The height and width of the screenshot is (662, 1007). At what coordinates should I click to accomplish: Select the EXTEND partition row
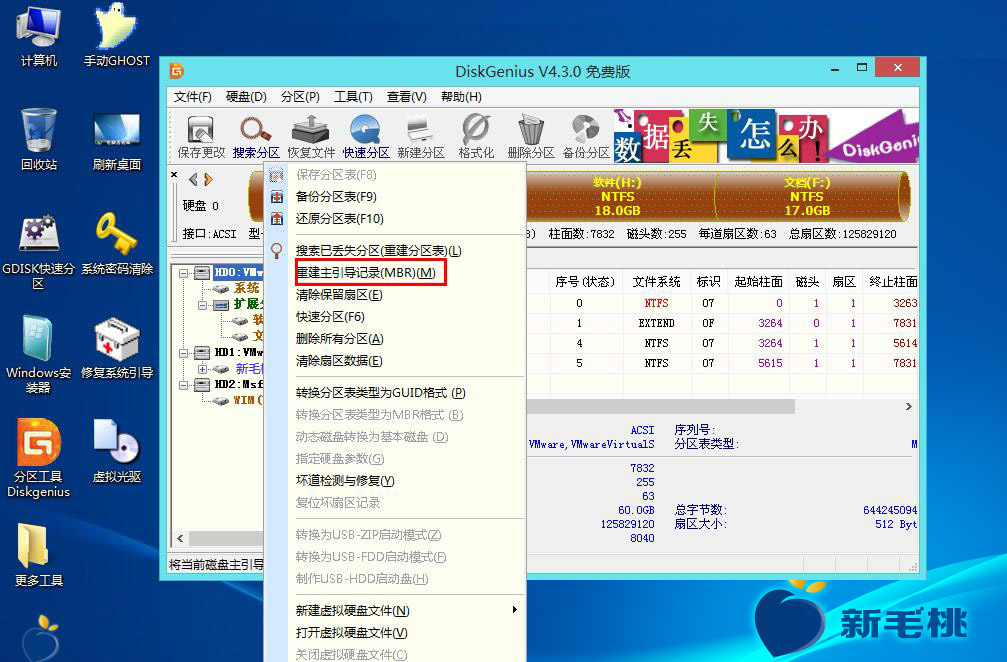pyautogui.click(x=722, y=323)
